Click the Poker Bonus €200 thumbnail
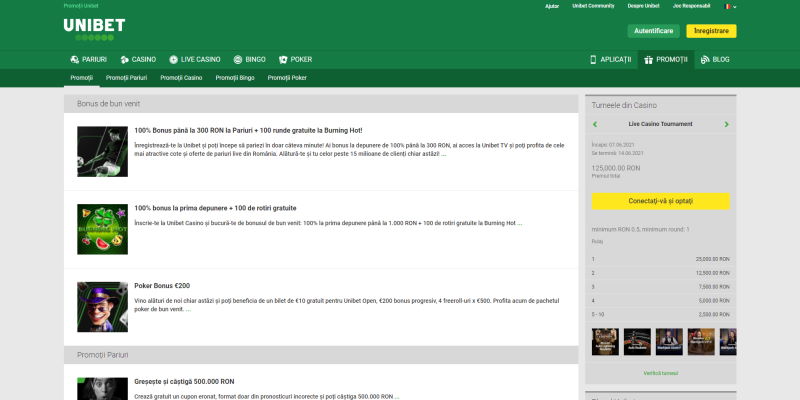Viewport: 800px width, 400px height. pos(102,306)
